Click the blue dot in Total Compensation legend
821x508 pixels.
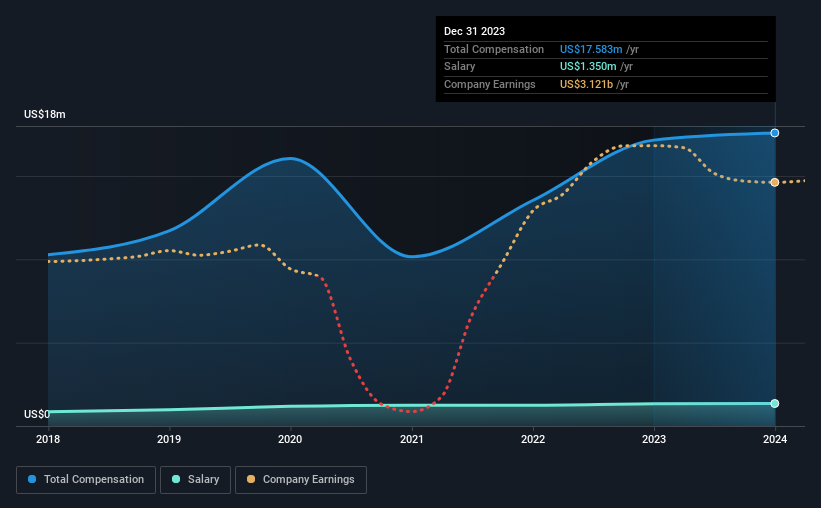click(32, 479)
